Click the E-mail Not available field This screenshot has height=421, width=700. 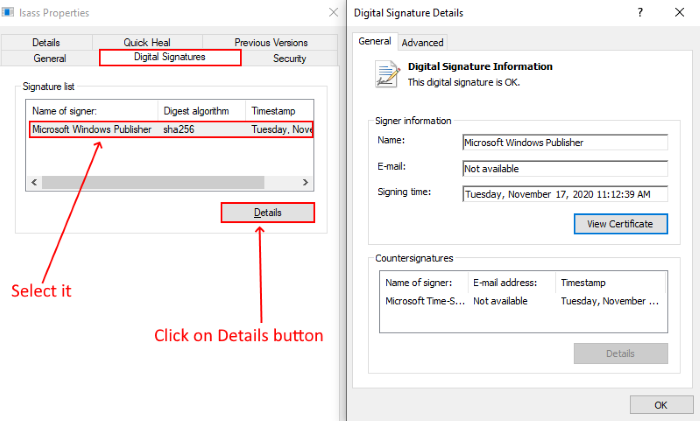point(565,169)
